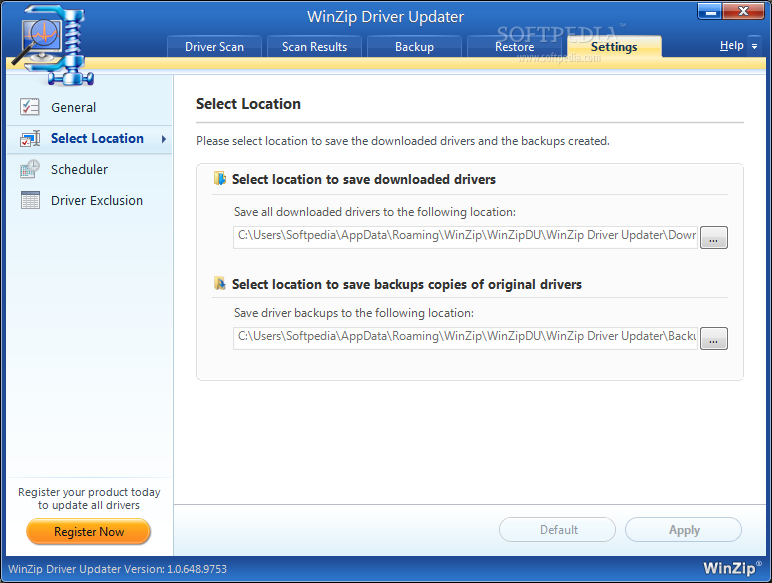
Task: Browse for driver backups save location
Action: pos(713,339)
